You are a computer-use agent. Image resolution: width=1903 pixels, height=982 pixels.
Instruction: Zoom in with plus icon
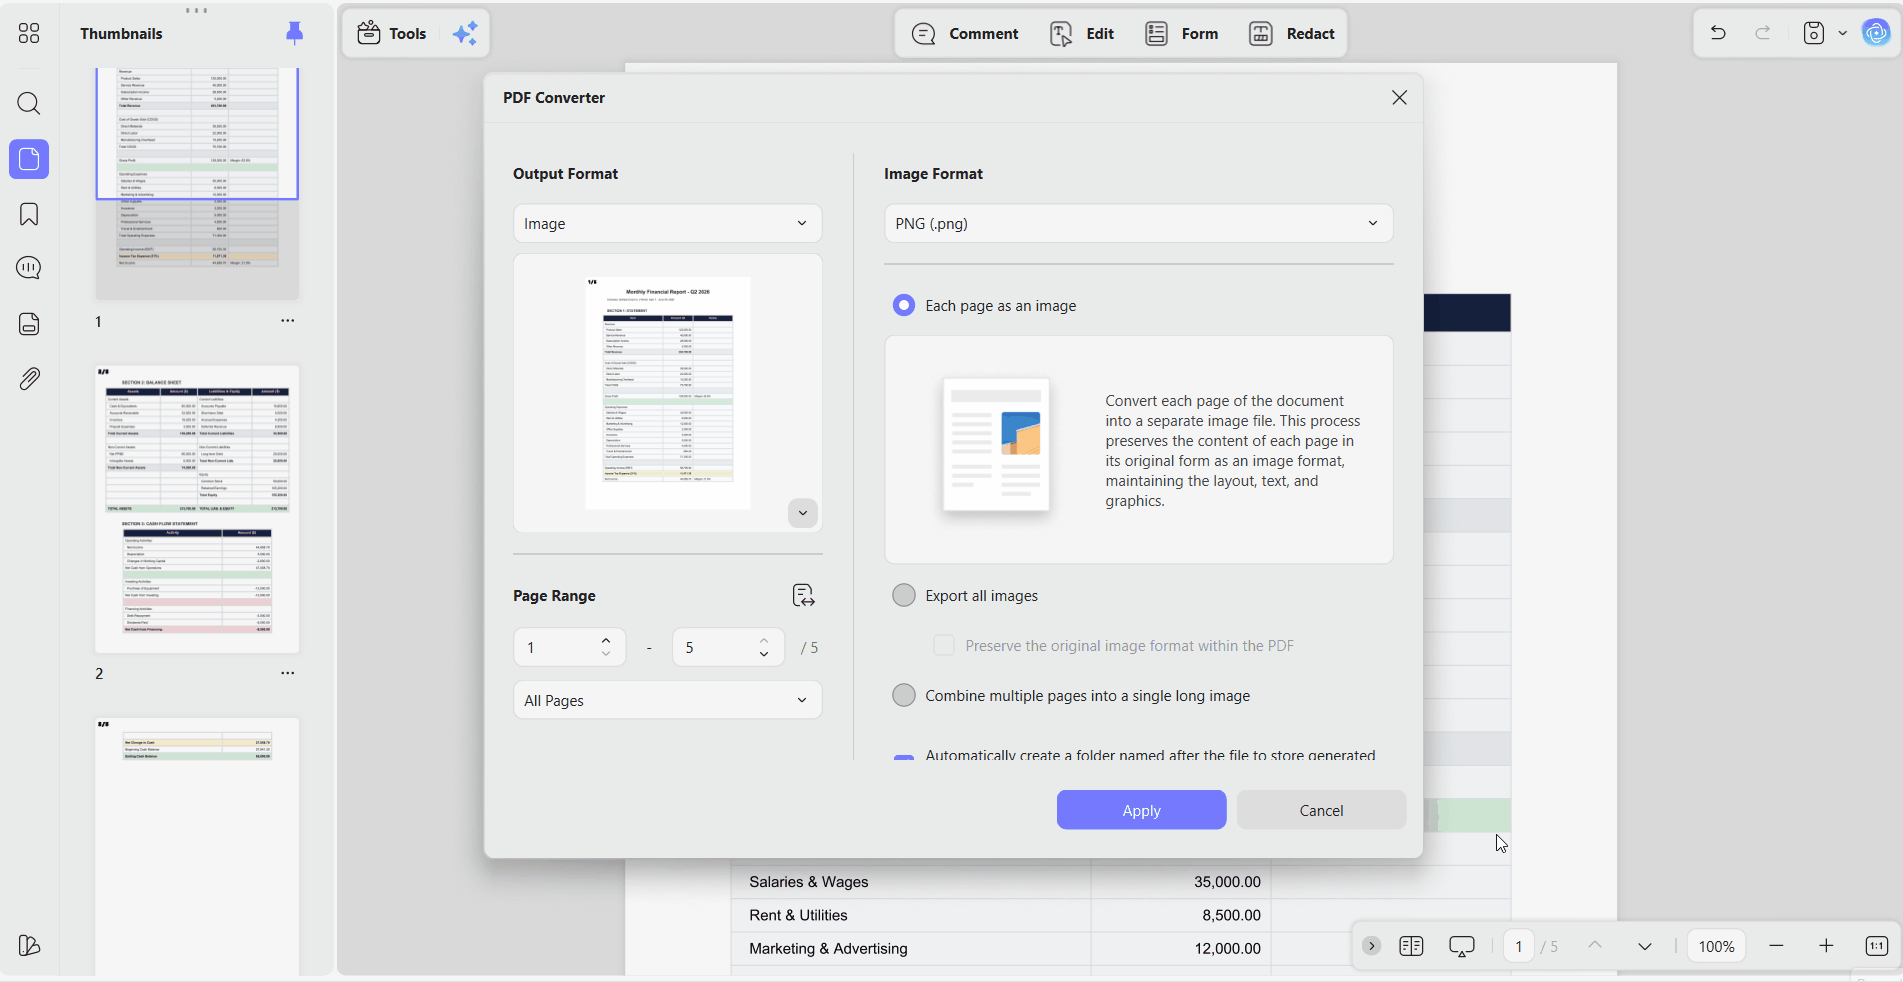1826,946
